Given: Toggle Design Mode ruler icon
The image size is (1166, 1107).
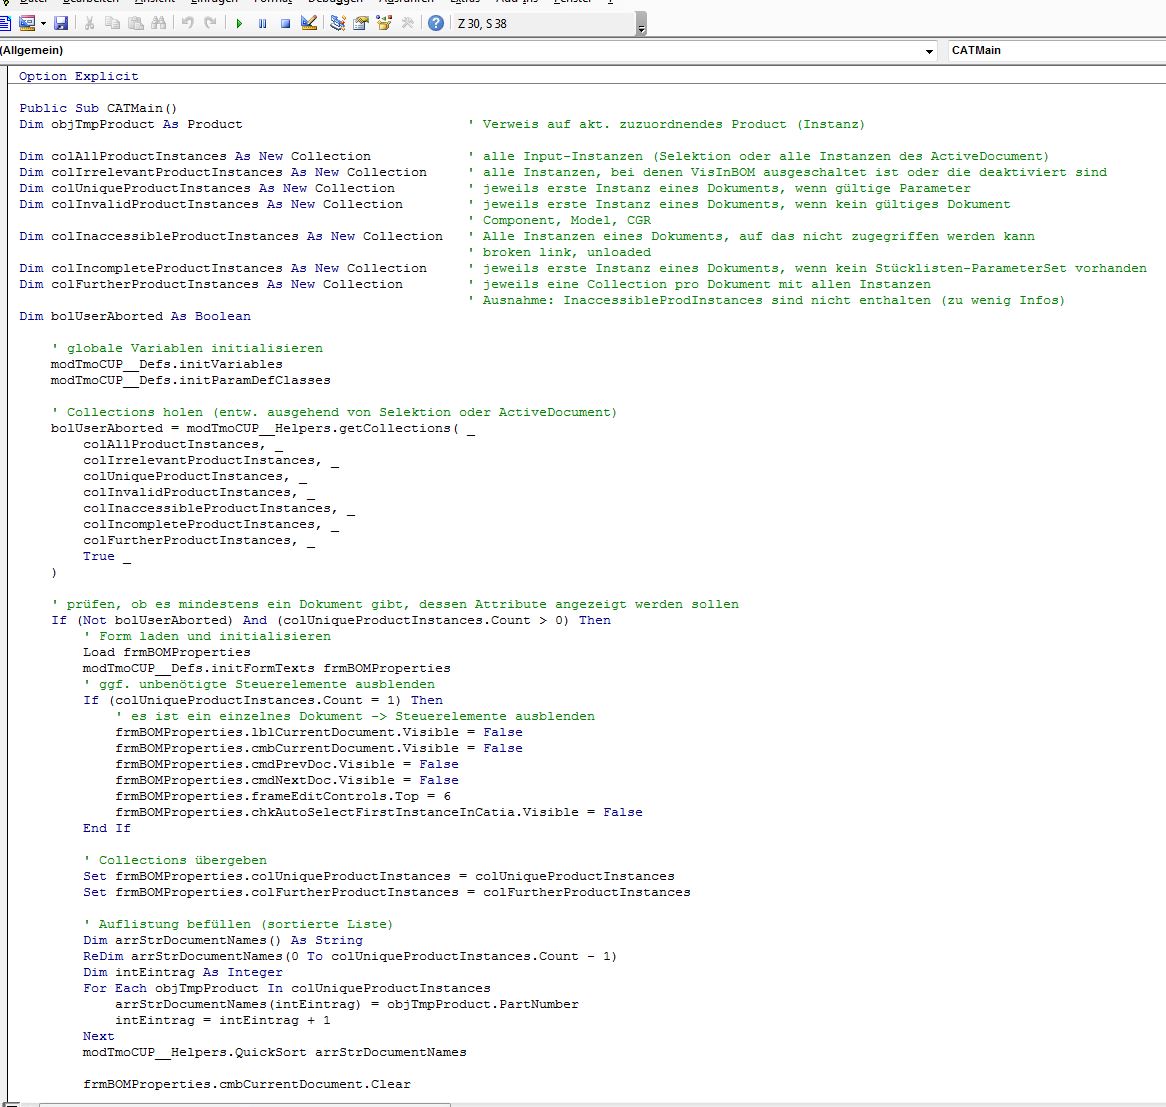Looking at the screenshot, I should tap(309, 23).
